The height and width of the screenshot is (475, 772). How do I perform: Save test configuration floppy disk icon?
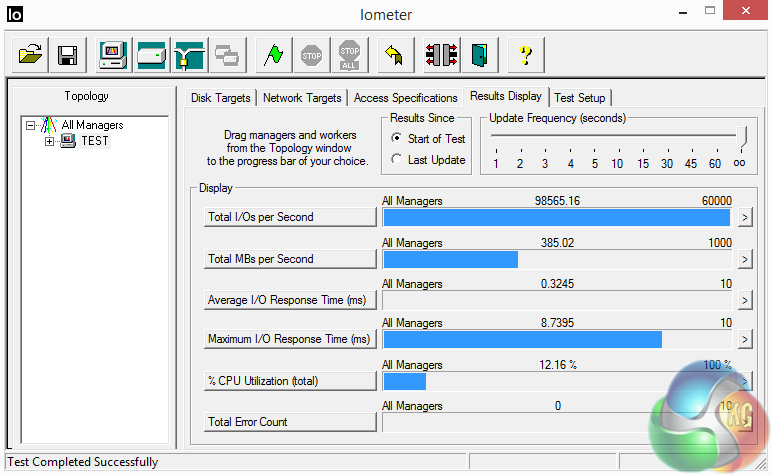[67, 55]
